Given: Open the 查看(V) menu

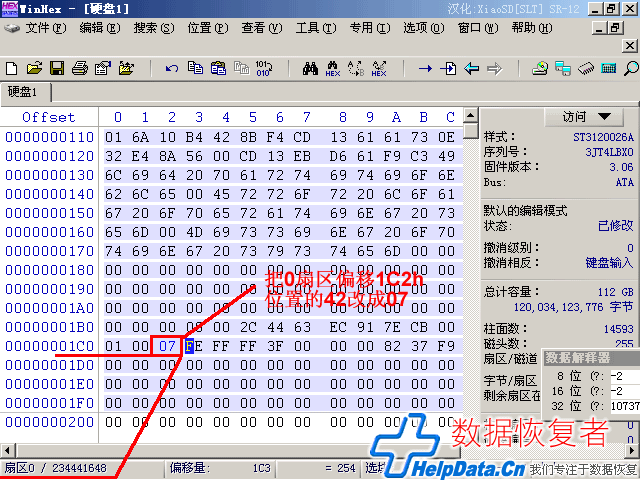Looking at the screenshot, I should tap(262, 28).
